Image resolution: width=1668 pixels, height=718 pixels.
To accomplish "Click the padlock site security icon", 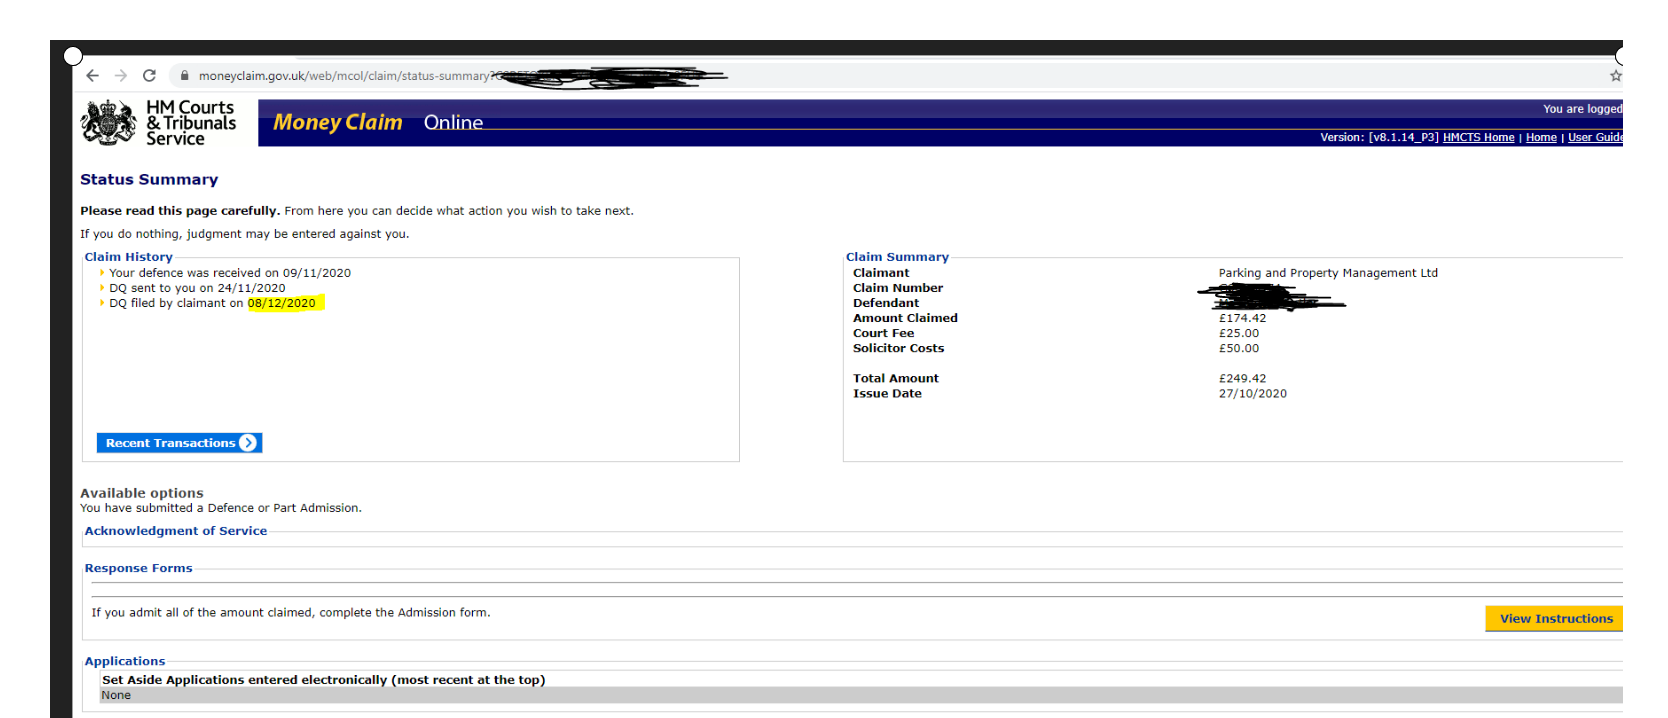I will click(184, 76).
